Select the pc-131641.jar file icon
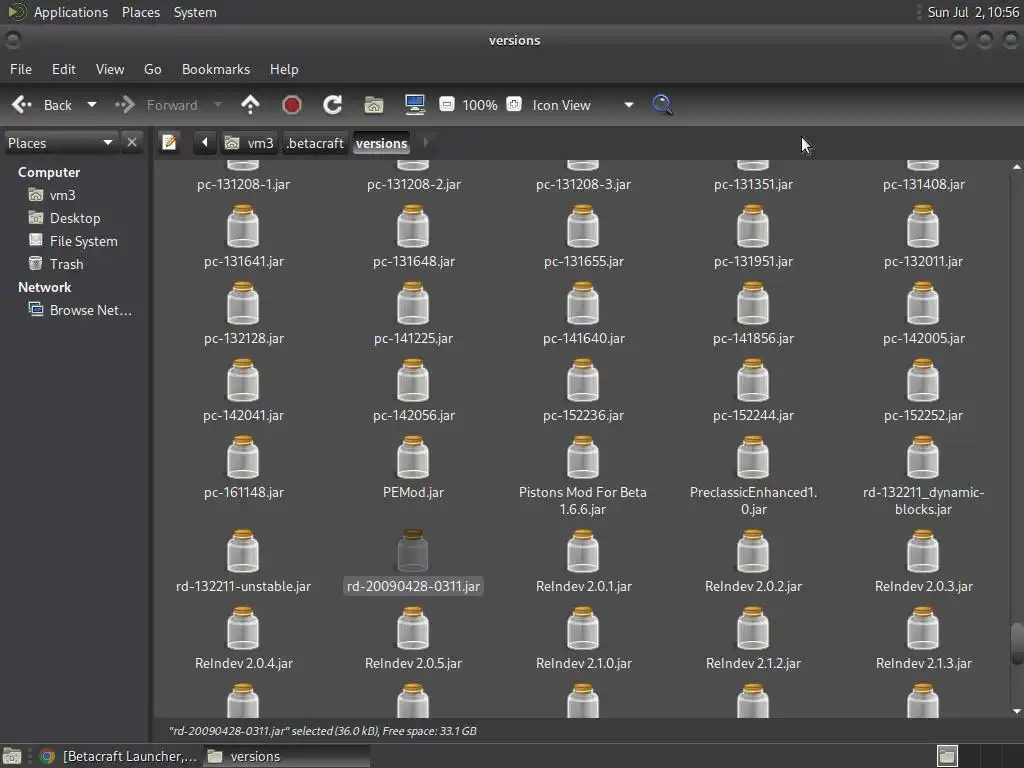 click(243, 227)
